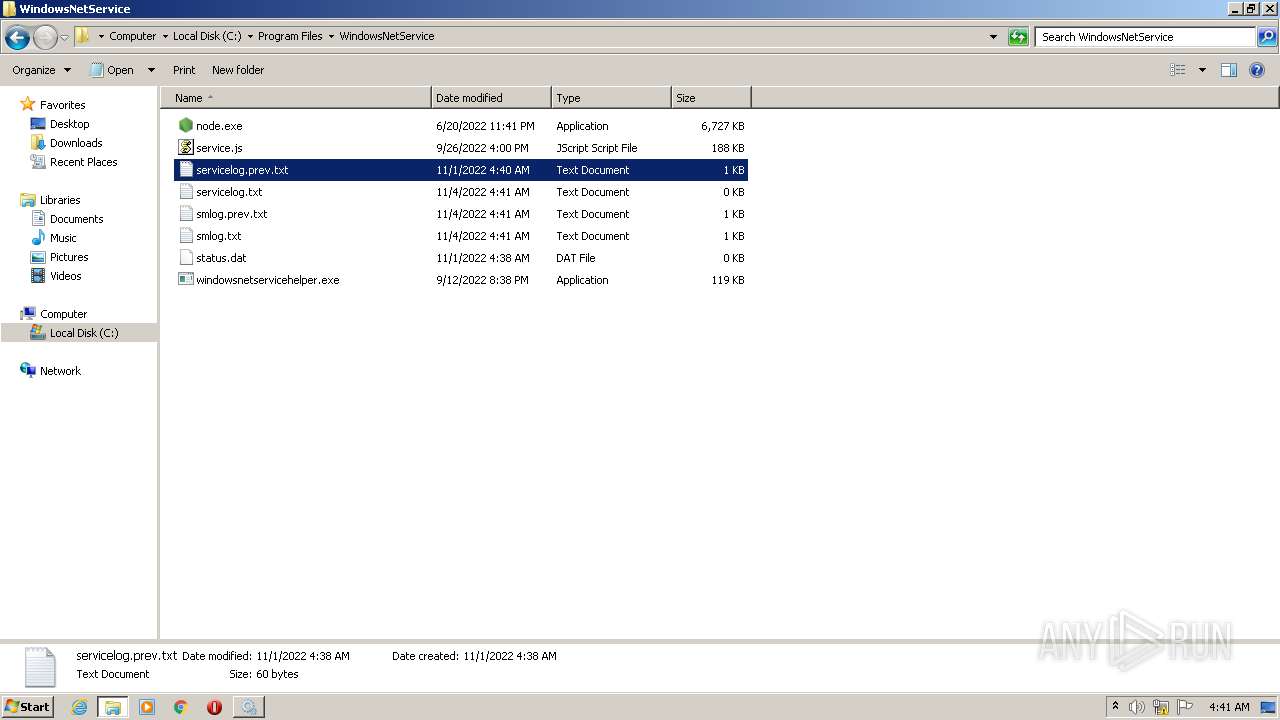Image resolution: width=1280 pixels, height=720 pixels.
Task: Sort by the Size column header
Action: click(711, 98)
